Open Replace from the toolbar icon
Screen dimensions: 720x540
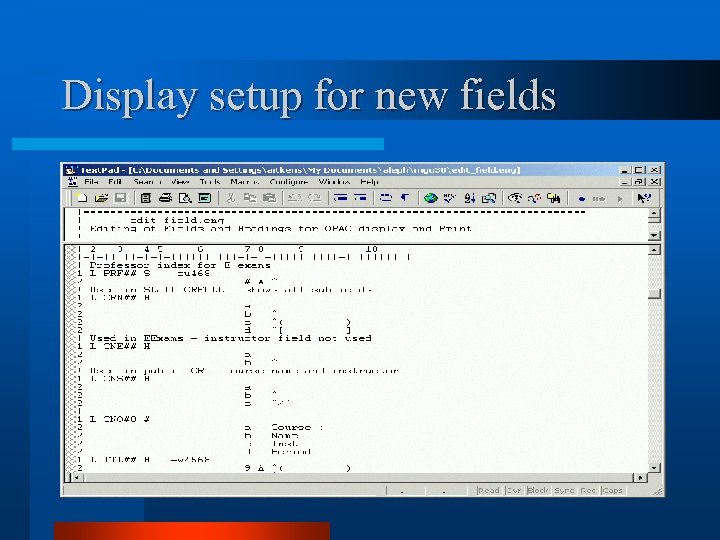click(534, 198)
